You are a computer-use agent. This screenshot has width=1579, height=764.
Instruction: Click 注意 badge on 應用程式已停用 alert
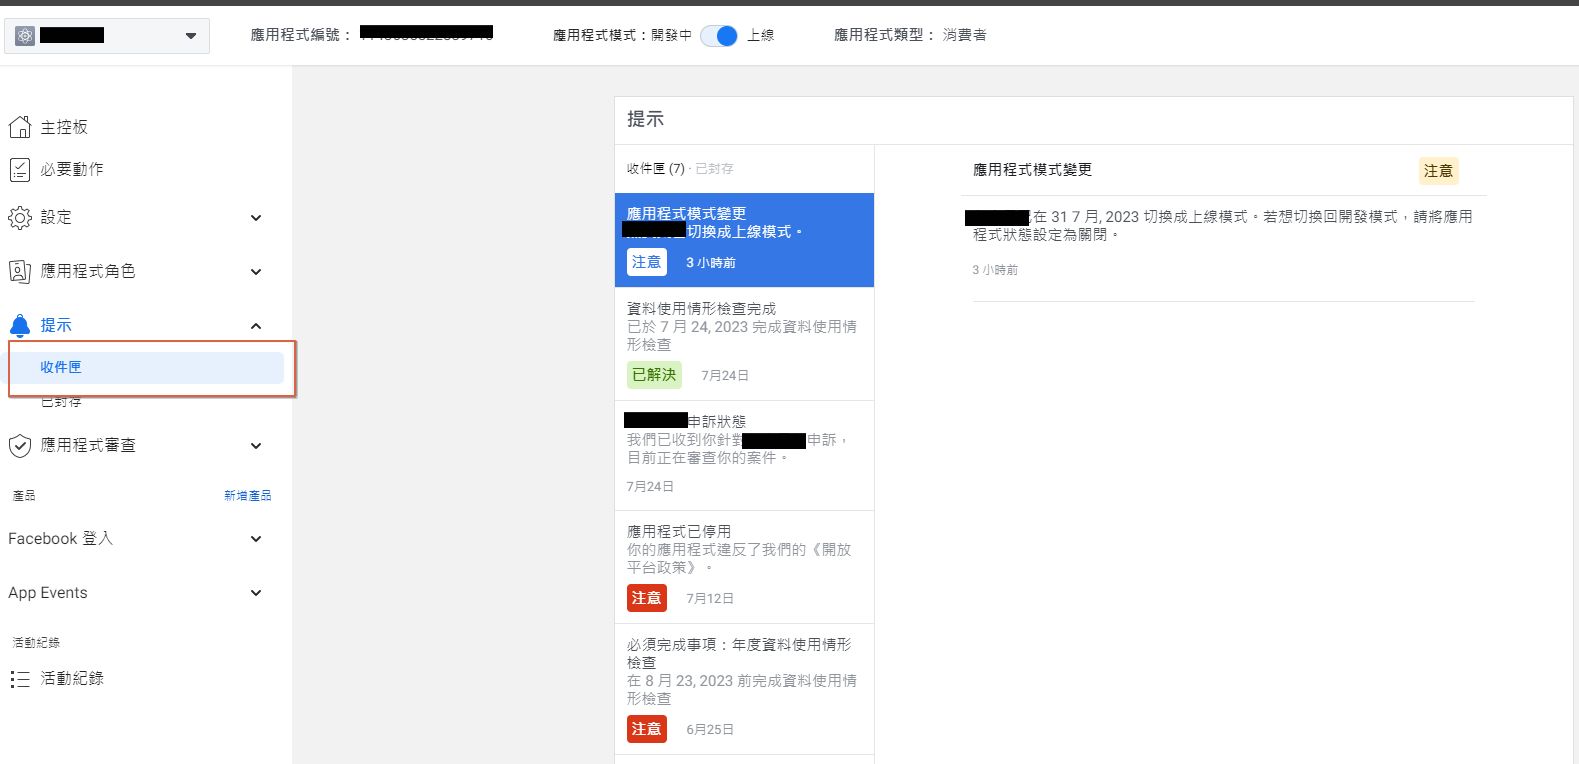[x=647, y=598]
